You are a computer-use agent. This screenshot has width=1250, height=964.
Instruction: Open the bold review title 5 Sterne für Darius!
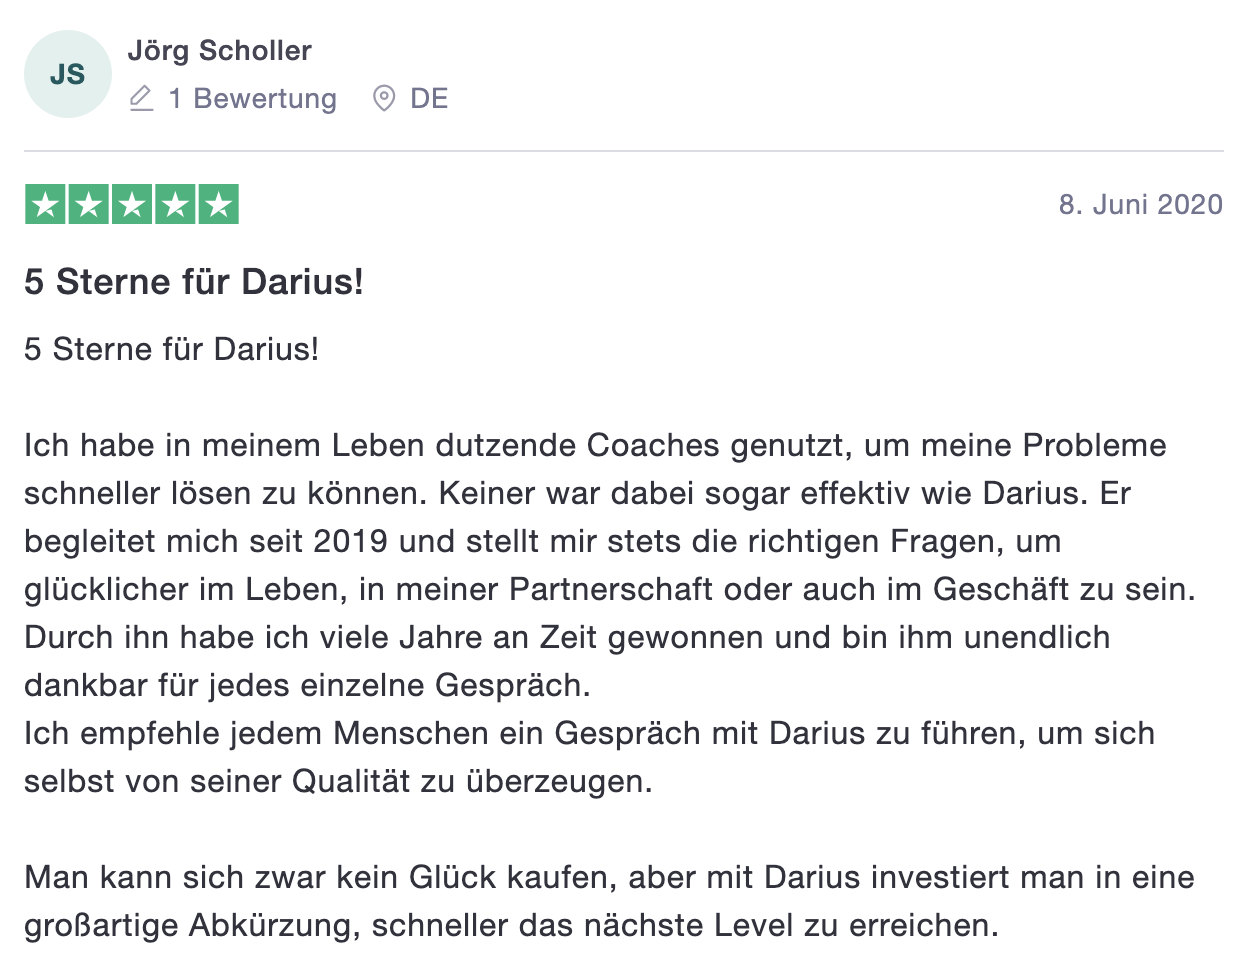tap(194, 282)
